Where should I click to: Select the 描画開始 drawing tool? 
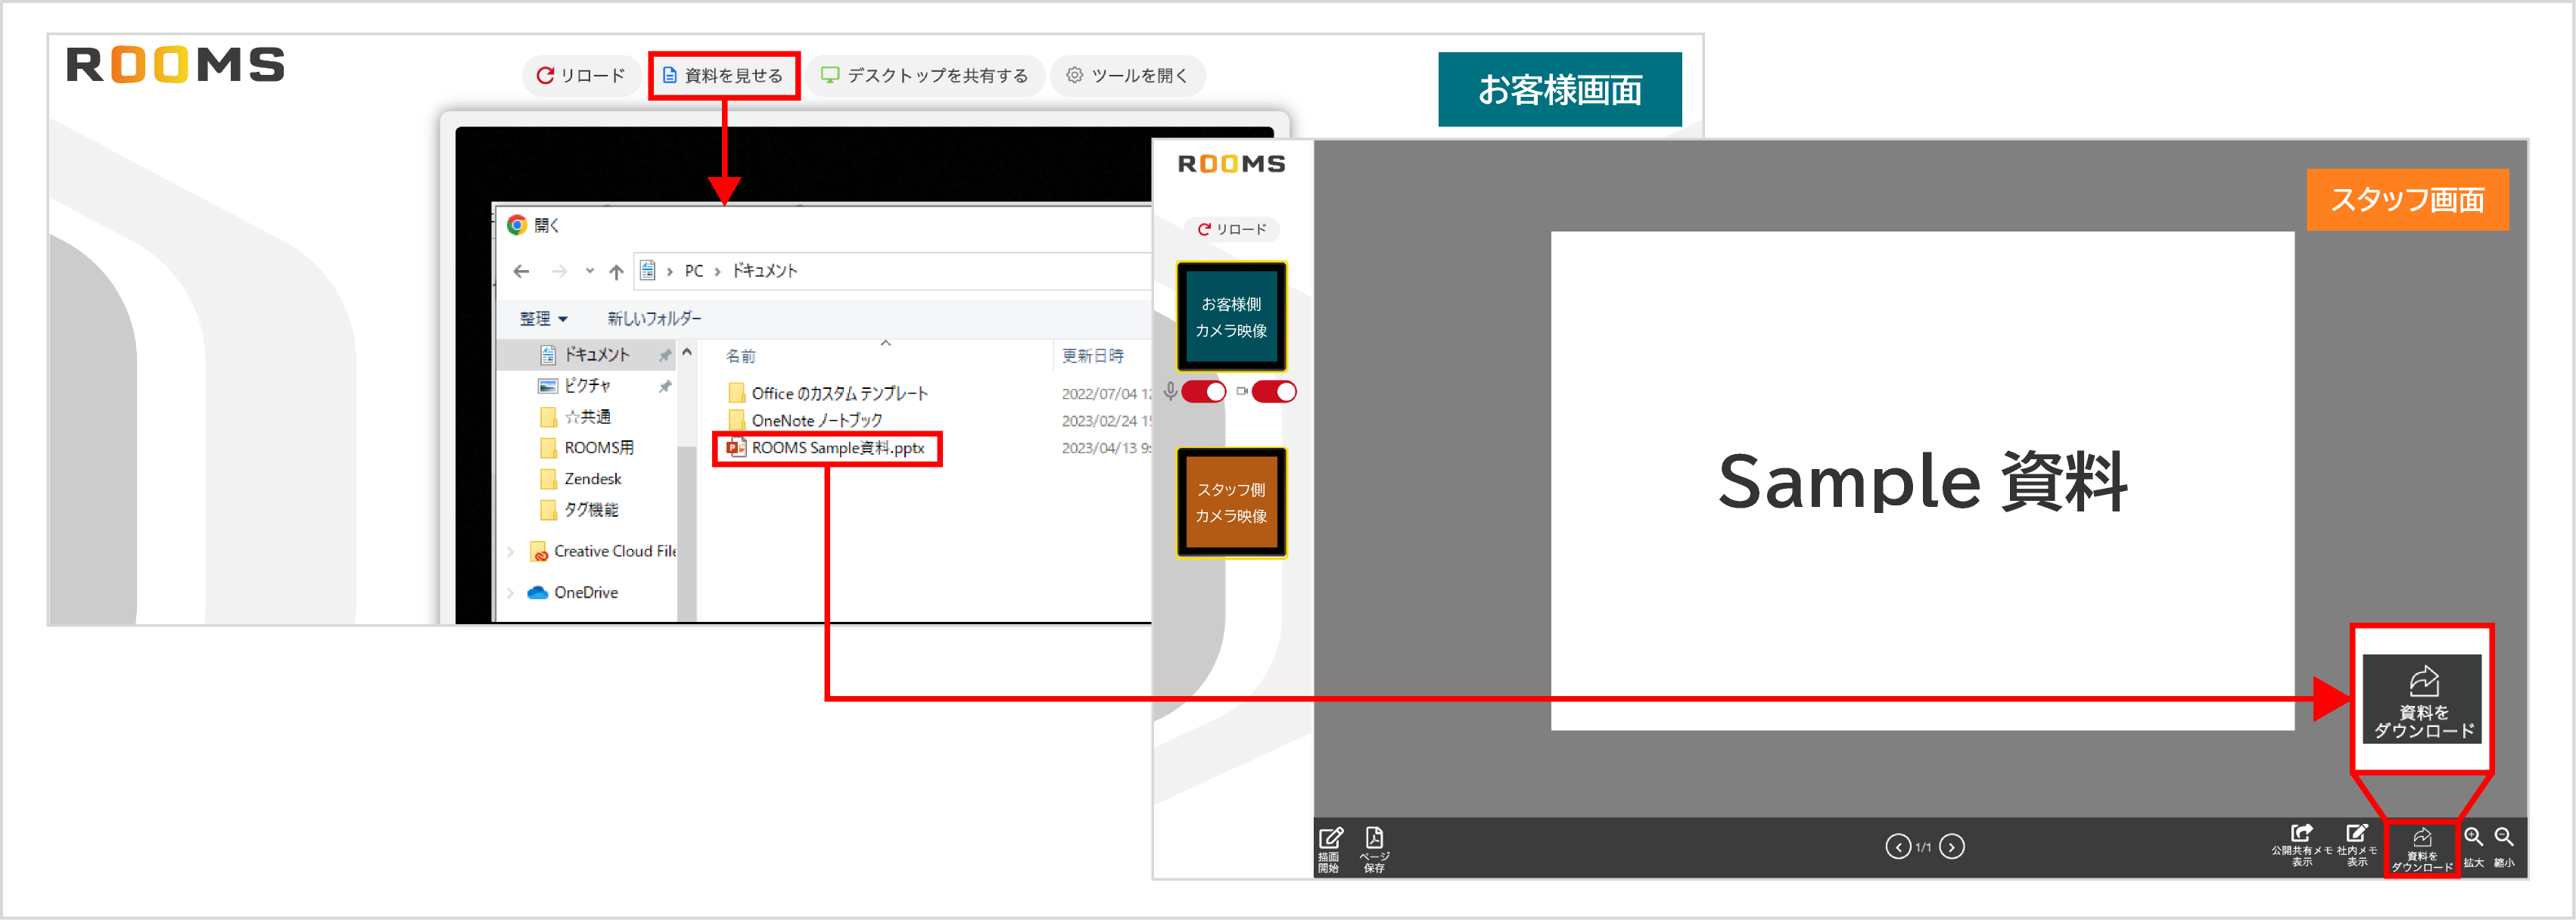[x=1331, y=838]
